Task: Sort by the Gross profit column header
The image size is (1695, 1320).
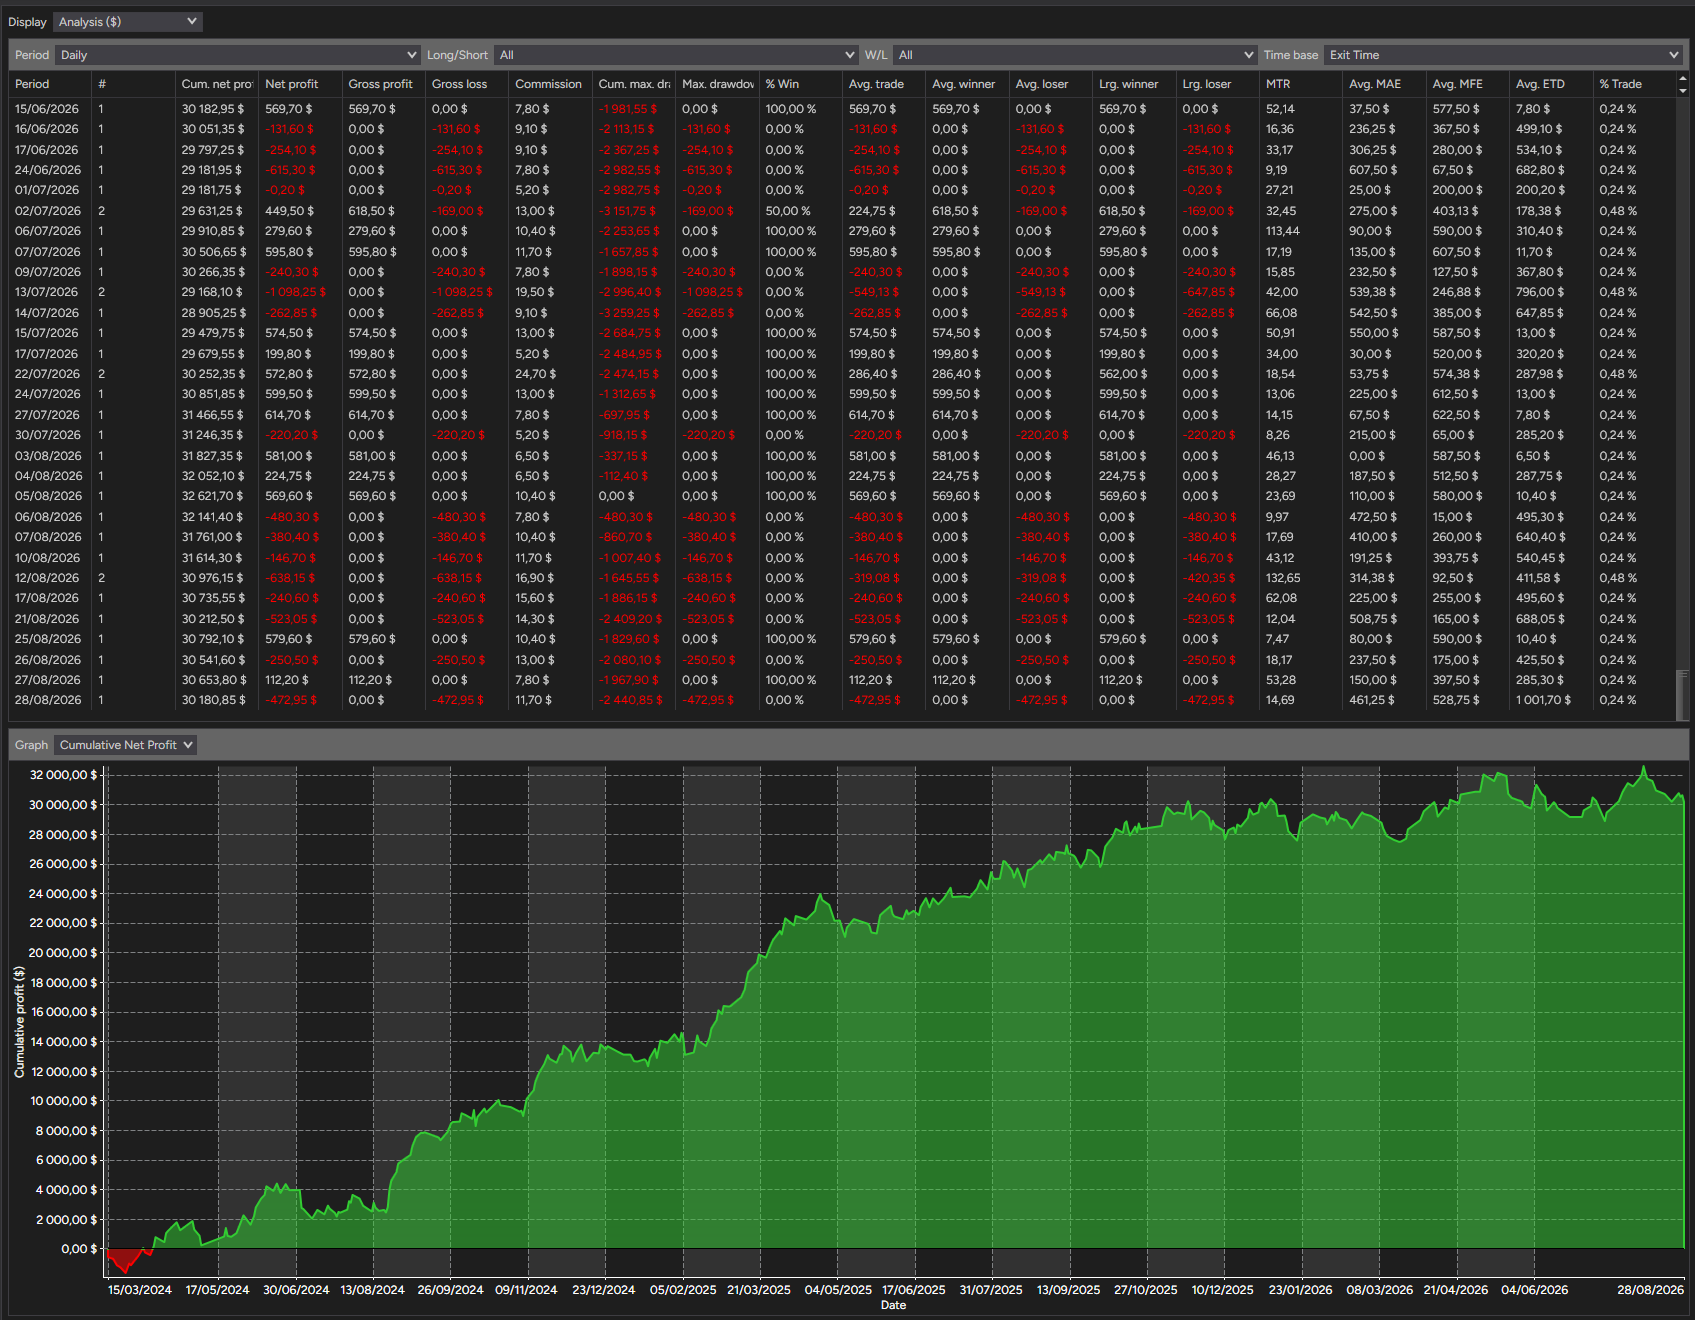Action: pyautogui.click(x=384, y=84)
